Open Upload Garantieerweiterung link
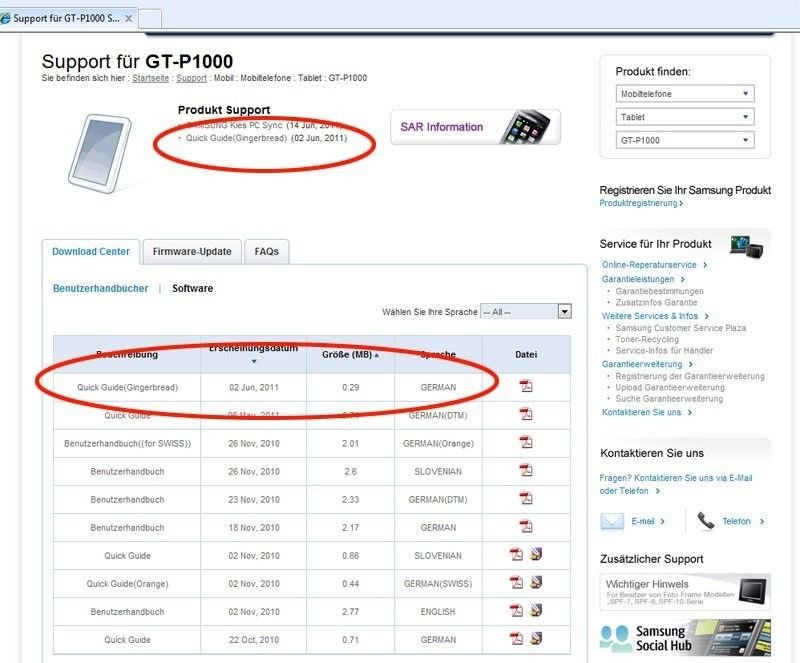800x663 pixels. tap(670, 387)
